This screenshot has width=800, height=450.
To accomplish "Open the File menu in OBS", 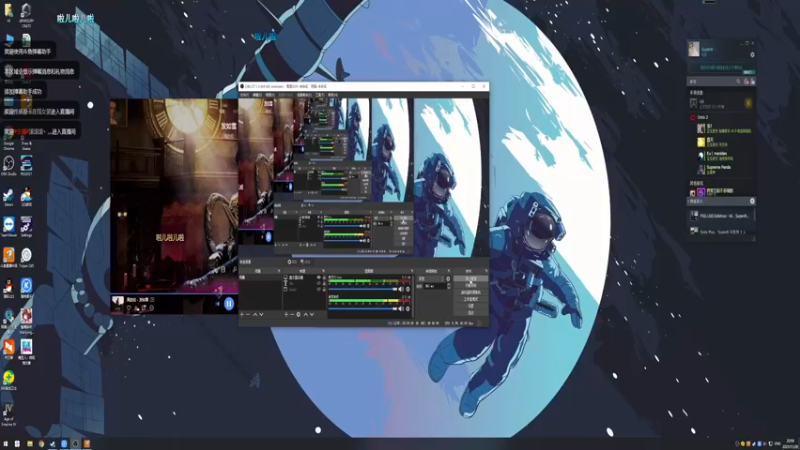I will coord(244,95).
